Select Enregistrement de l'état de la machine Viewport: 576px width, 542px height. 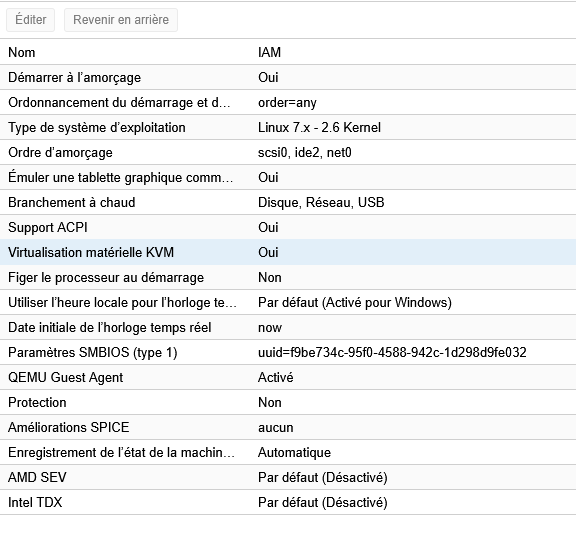tap(288, 452)
